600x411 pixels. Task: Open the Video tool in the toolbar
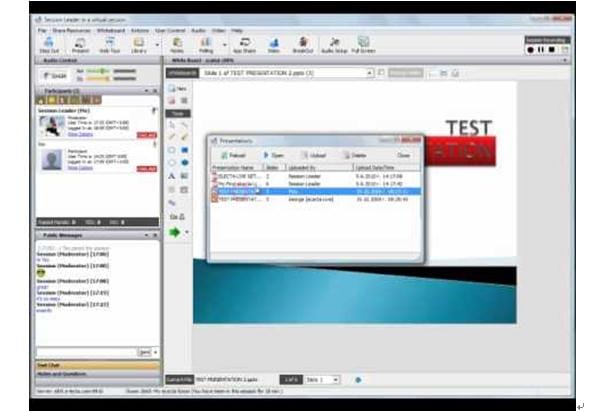click(x=274, y=45)
